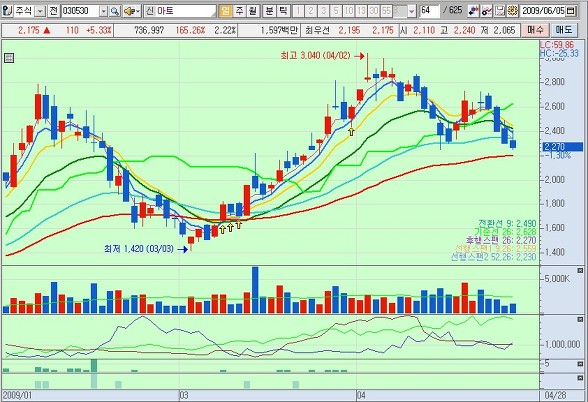
Task: Toggle the chart legend box icon
Action: pos(9,58)
